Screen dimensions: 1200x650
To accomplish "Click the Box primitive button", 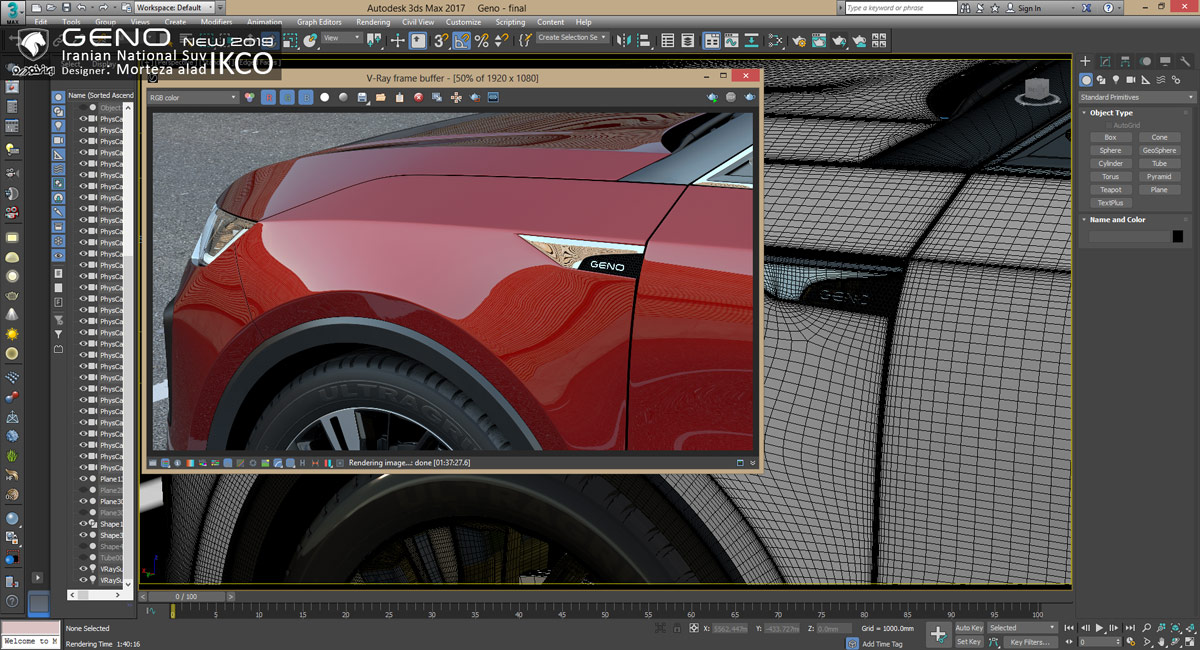I will [1110, 137].
